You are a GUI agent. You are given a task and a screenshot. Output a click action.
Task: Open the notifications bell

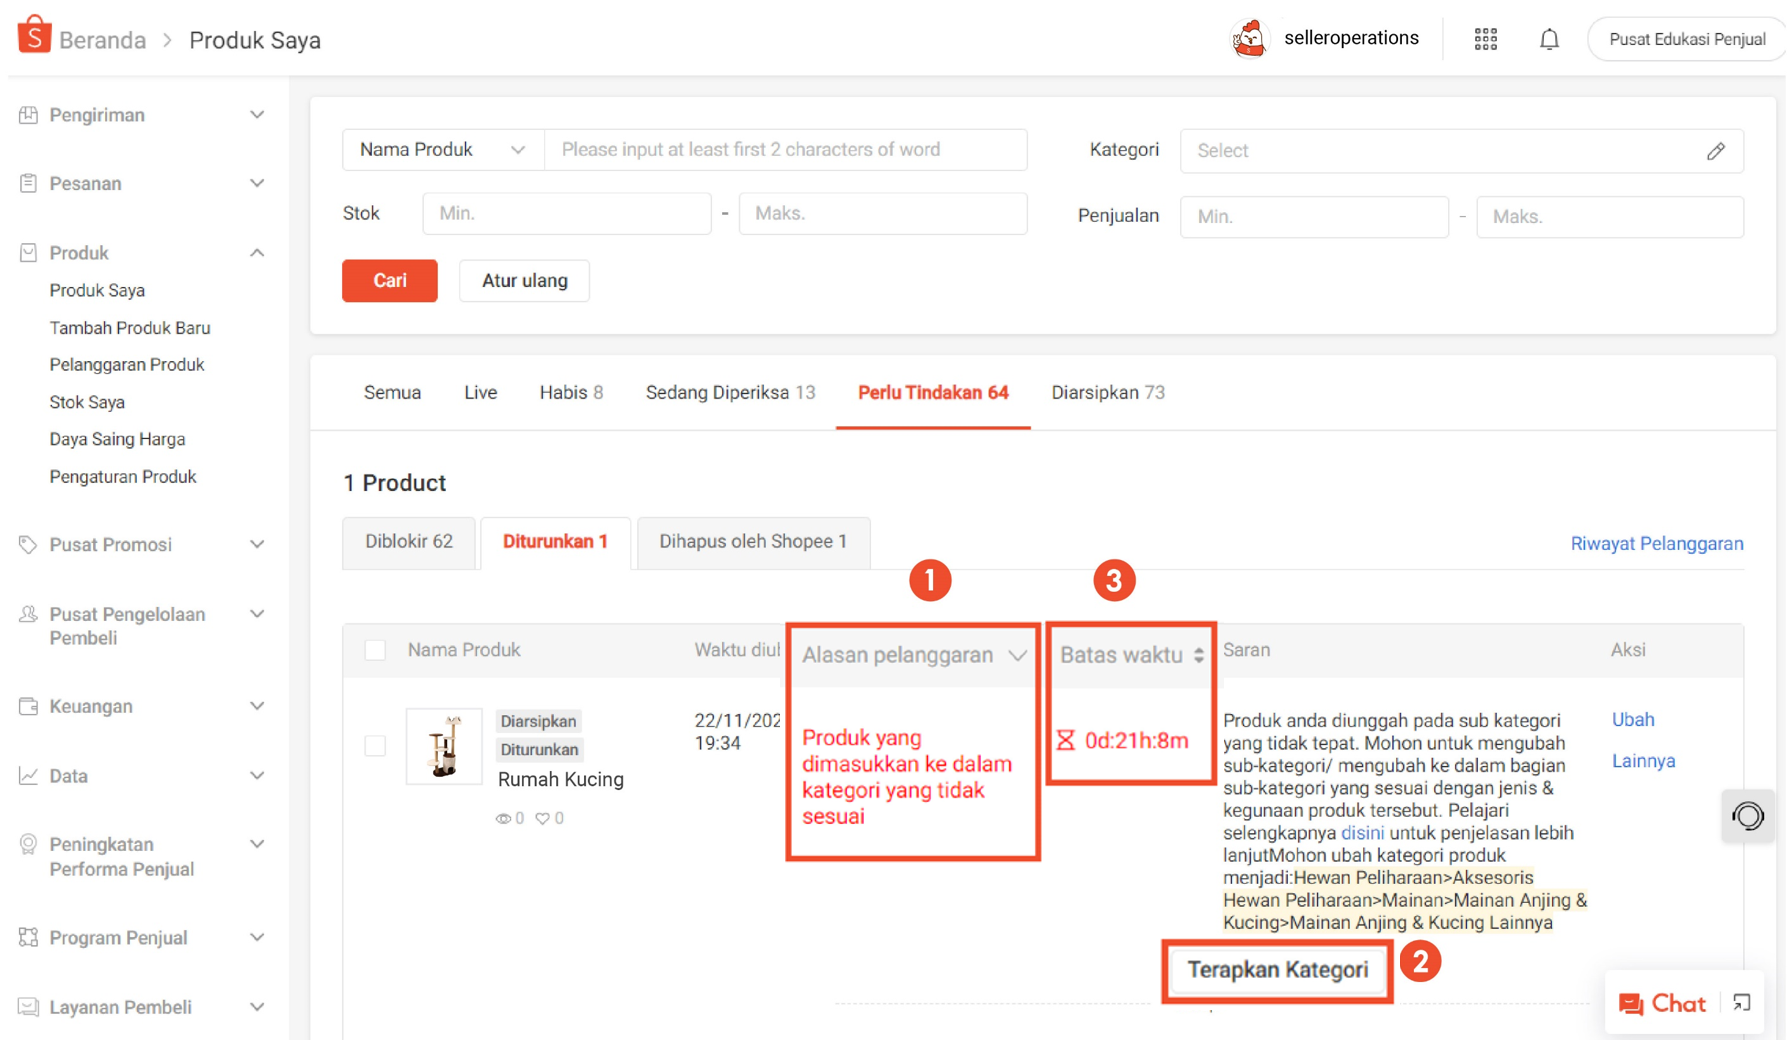[1548, 39]
